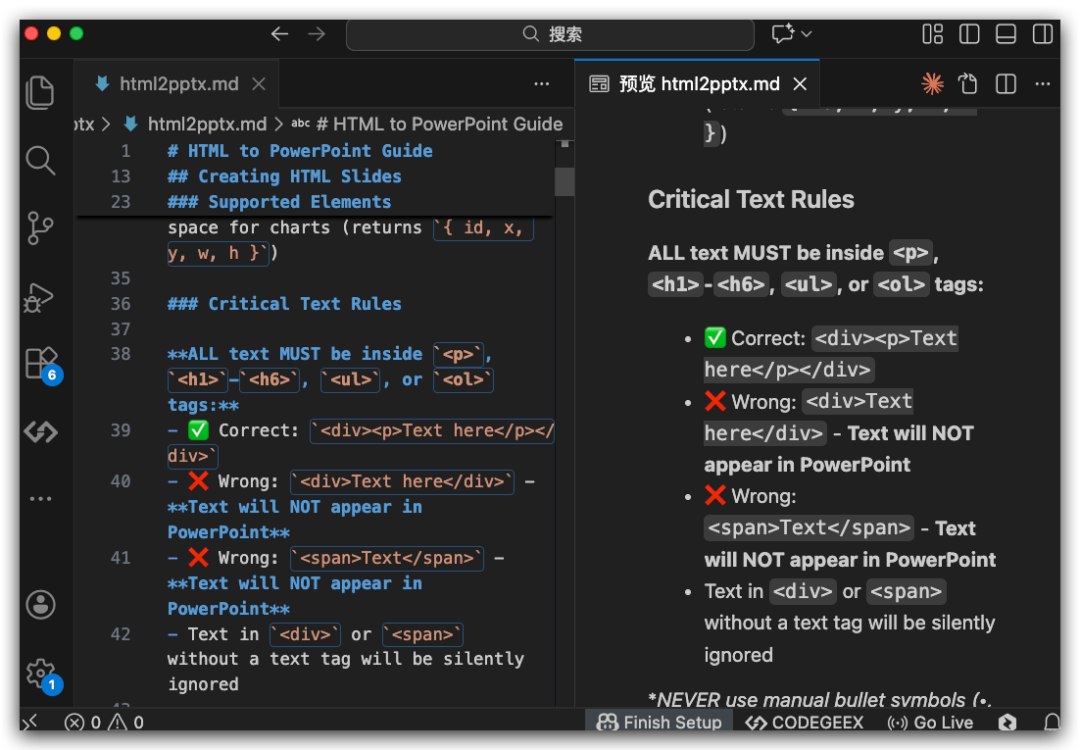This screenshot has width=1080, height=750.
Task: Toggle the bottom panel layout button
Action: click(x=1006, y=34)
